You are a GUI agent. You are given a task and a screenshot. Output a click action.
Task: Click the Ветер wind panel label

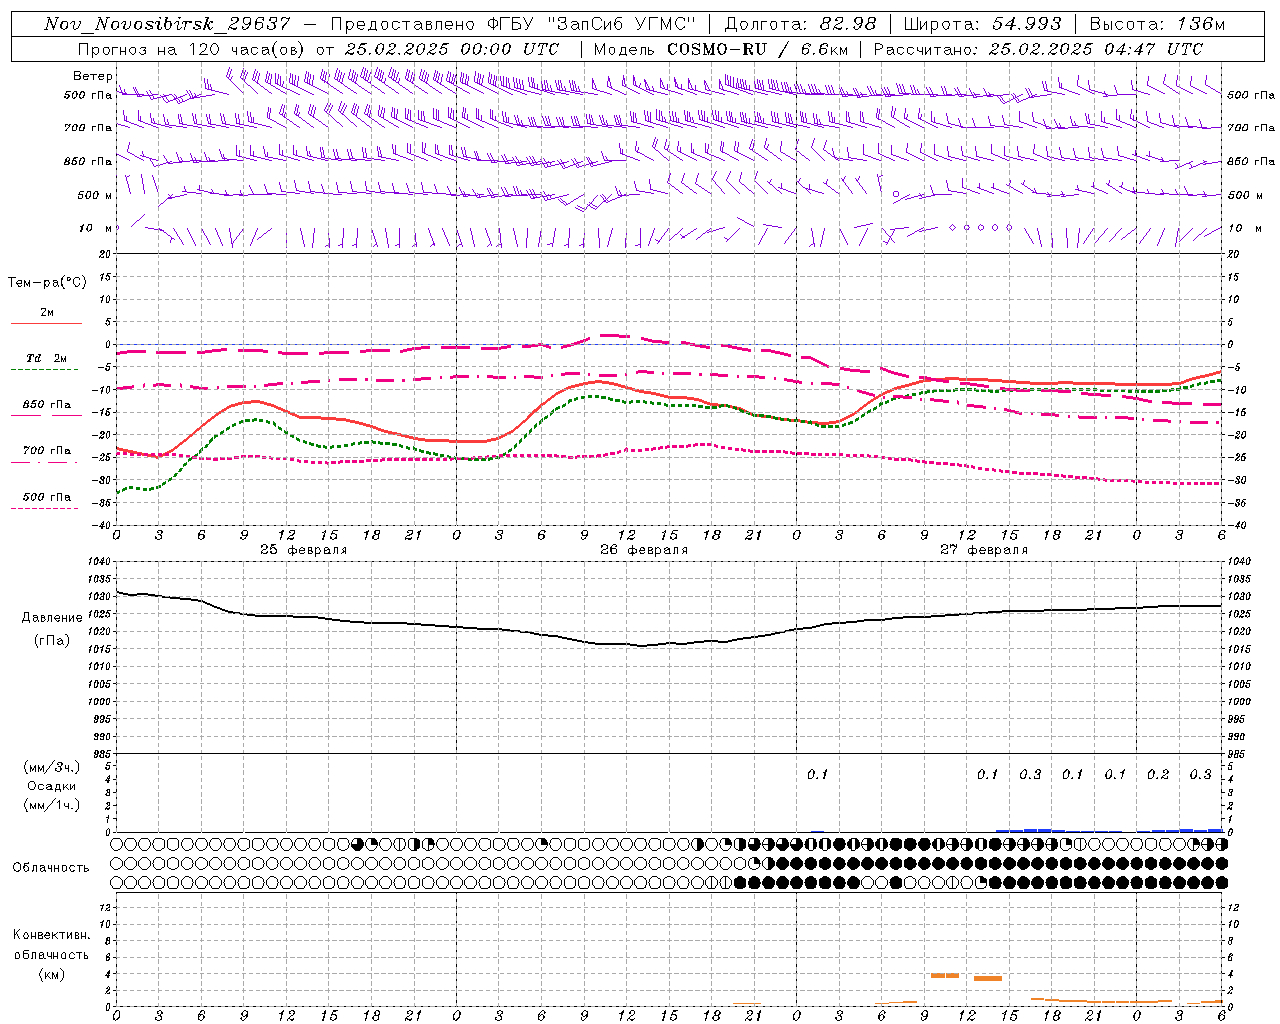click(x=92, y=76)
